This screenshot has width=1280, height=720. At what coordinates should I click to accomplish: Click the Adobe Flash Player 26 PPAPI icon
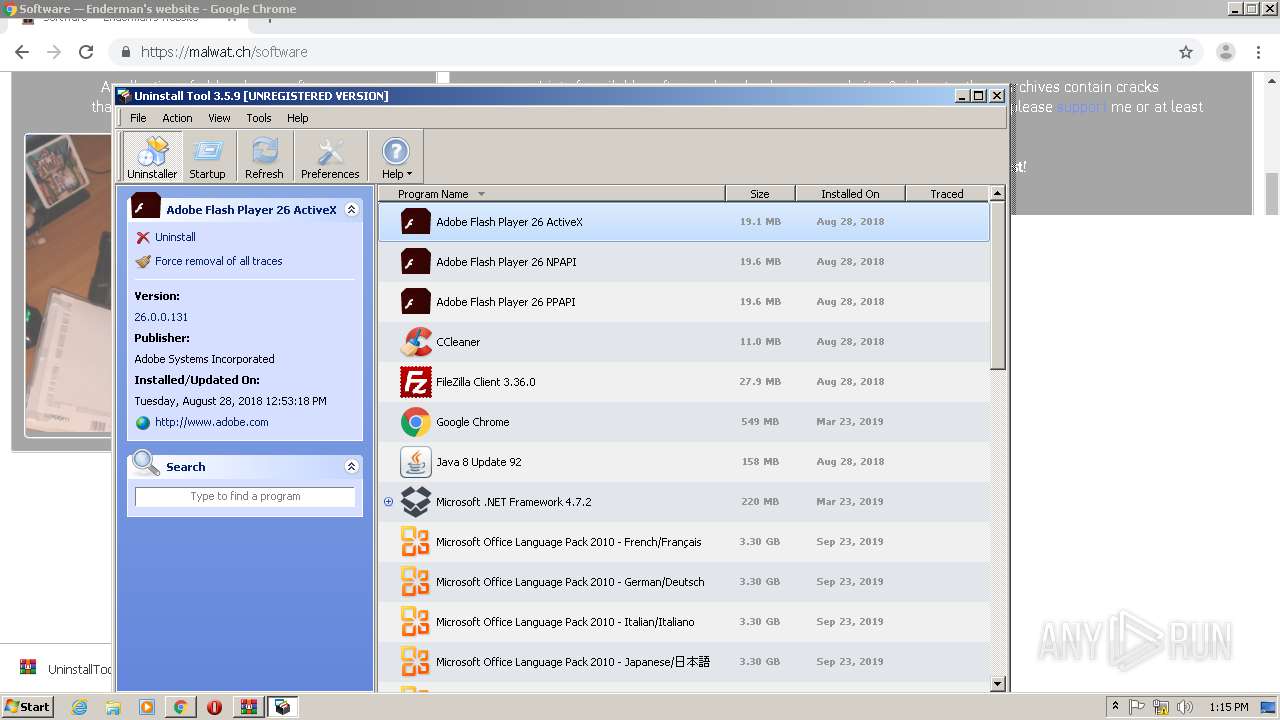tap(415, 302)
